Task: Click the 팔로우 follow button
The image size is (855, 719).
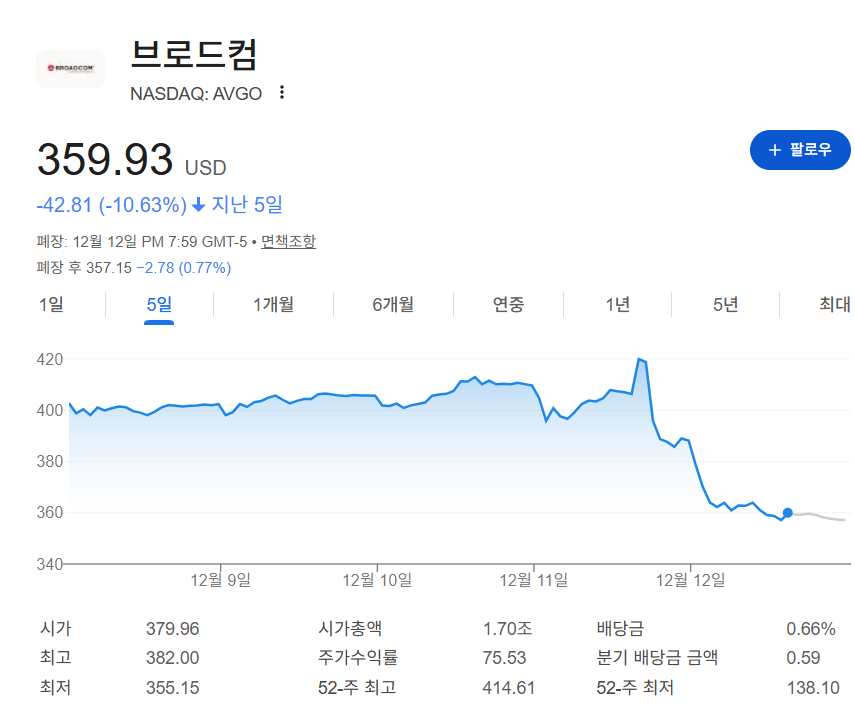Action: 800,150
